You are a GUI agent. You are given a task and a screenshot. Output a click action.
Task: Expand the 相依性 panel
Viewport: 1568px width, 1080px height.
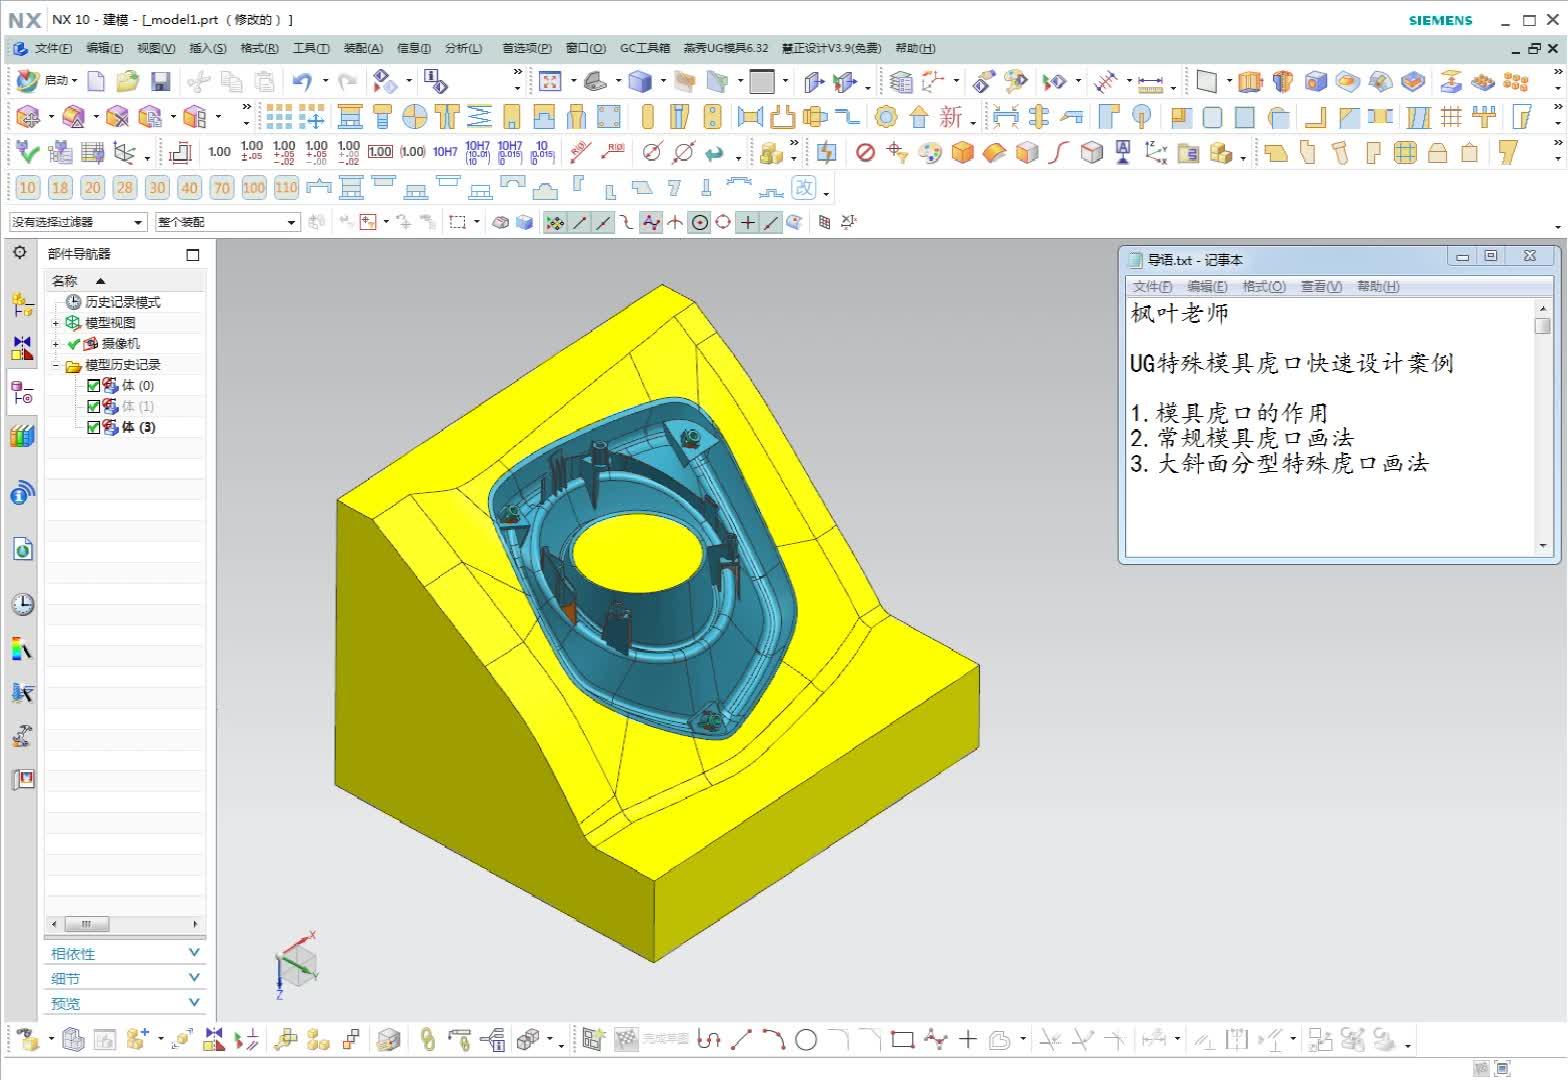125,953
